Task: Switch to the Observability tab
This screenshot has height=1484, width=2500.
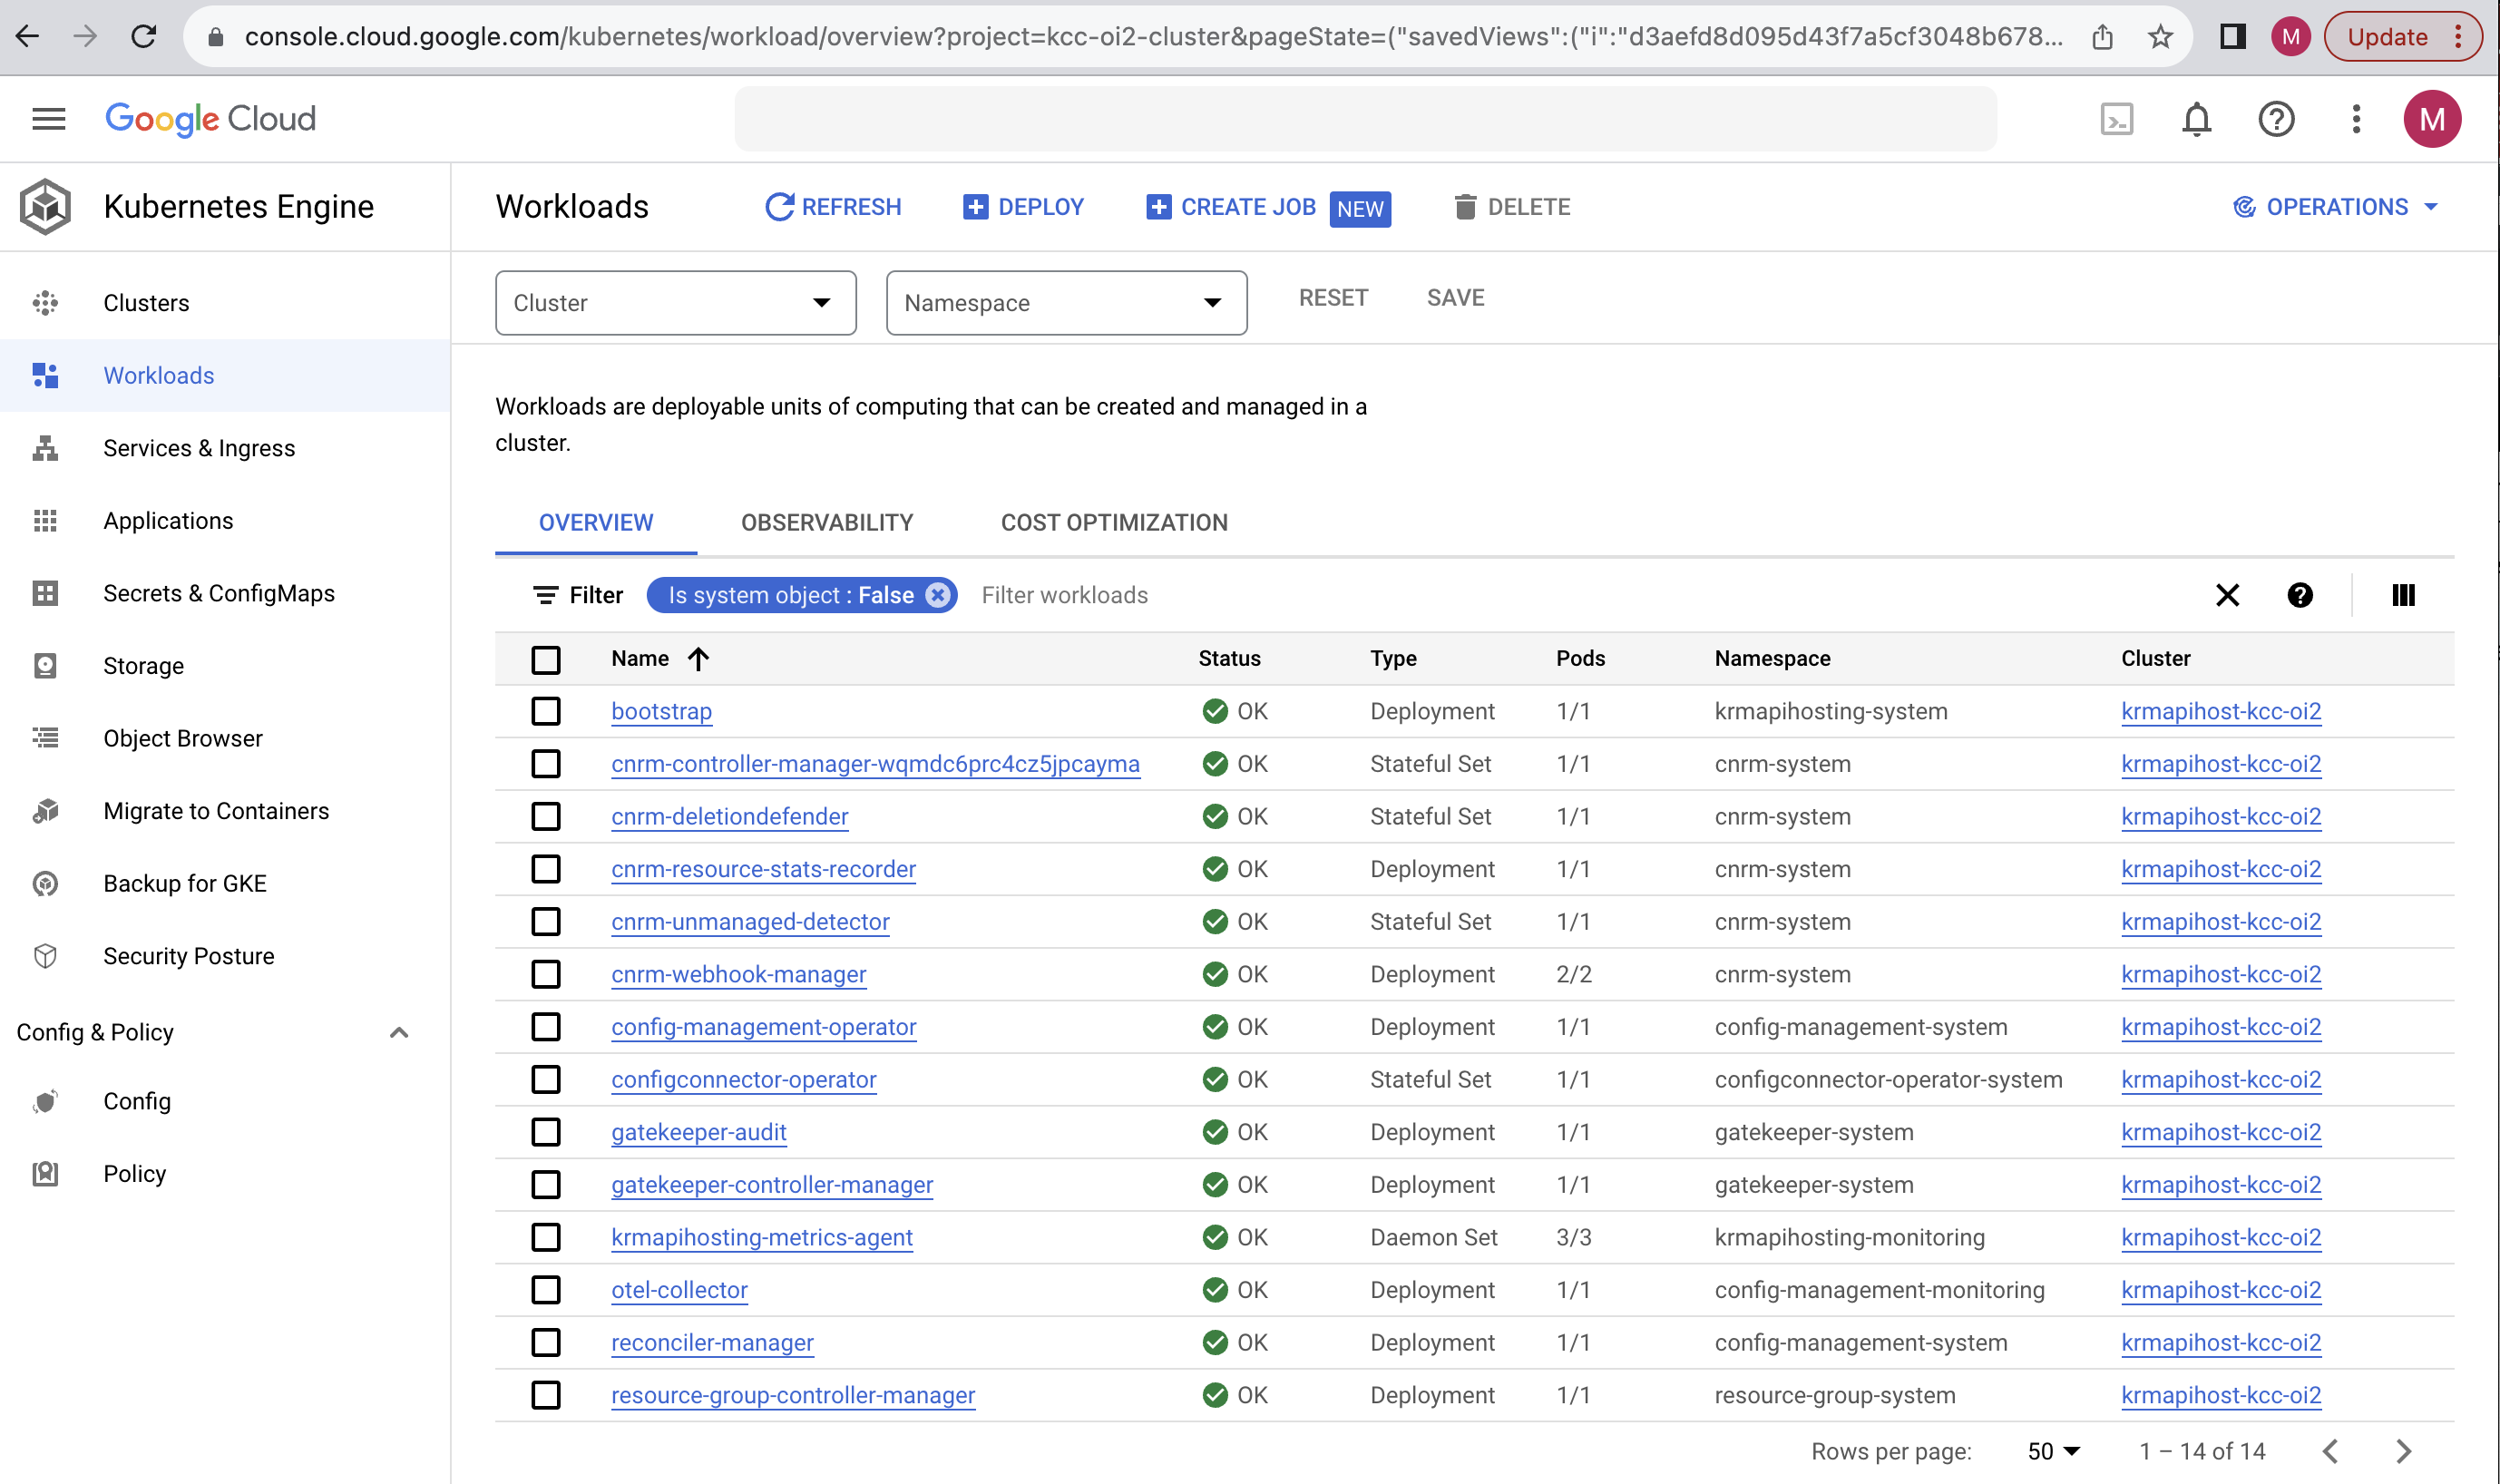Action: click(x=827, y=521)
